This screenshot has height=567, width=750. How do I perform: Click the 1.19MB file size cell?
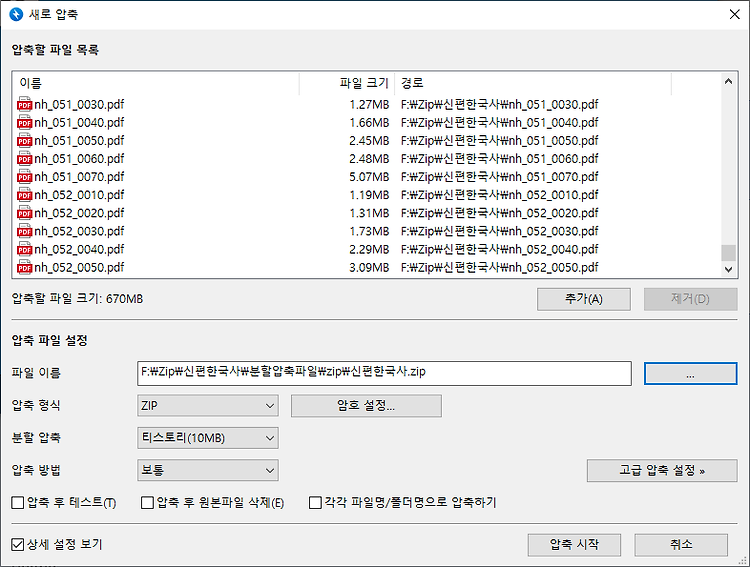point(369,195)
